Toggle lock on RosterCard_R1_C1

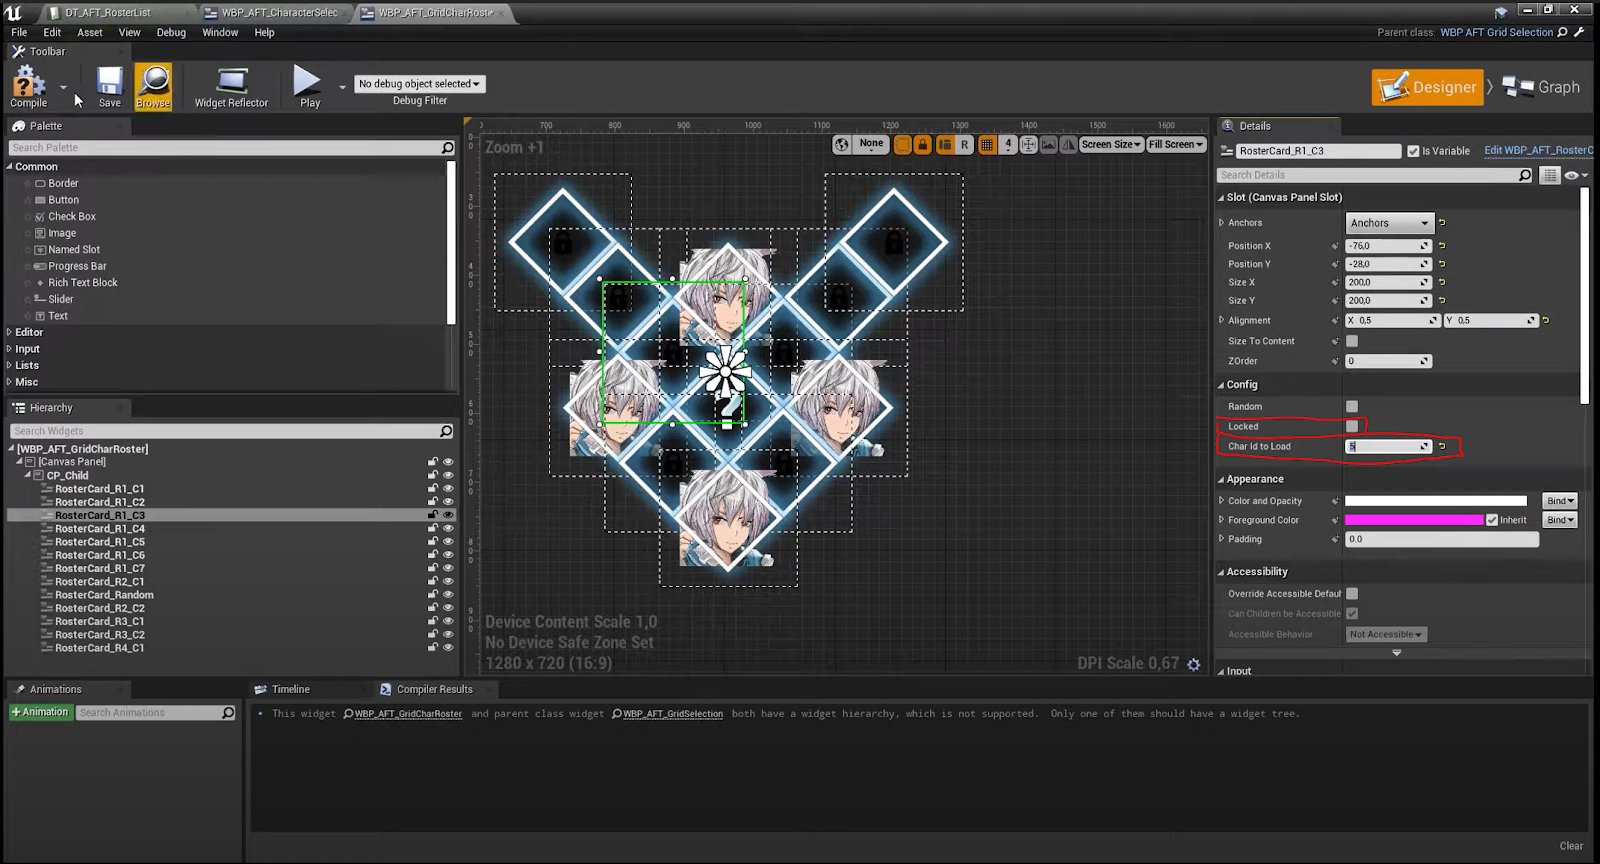pyautogui.click(x=433, y=489)
